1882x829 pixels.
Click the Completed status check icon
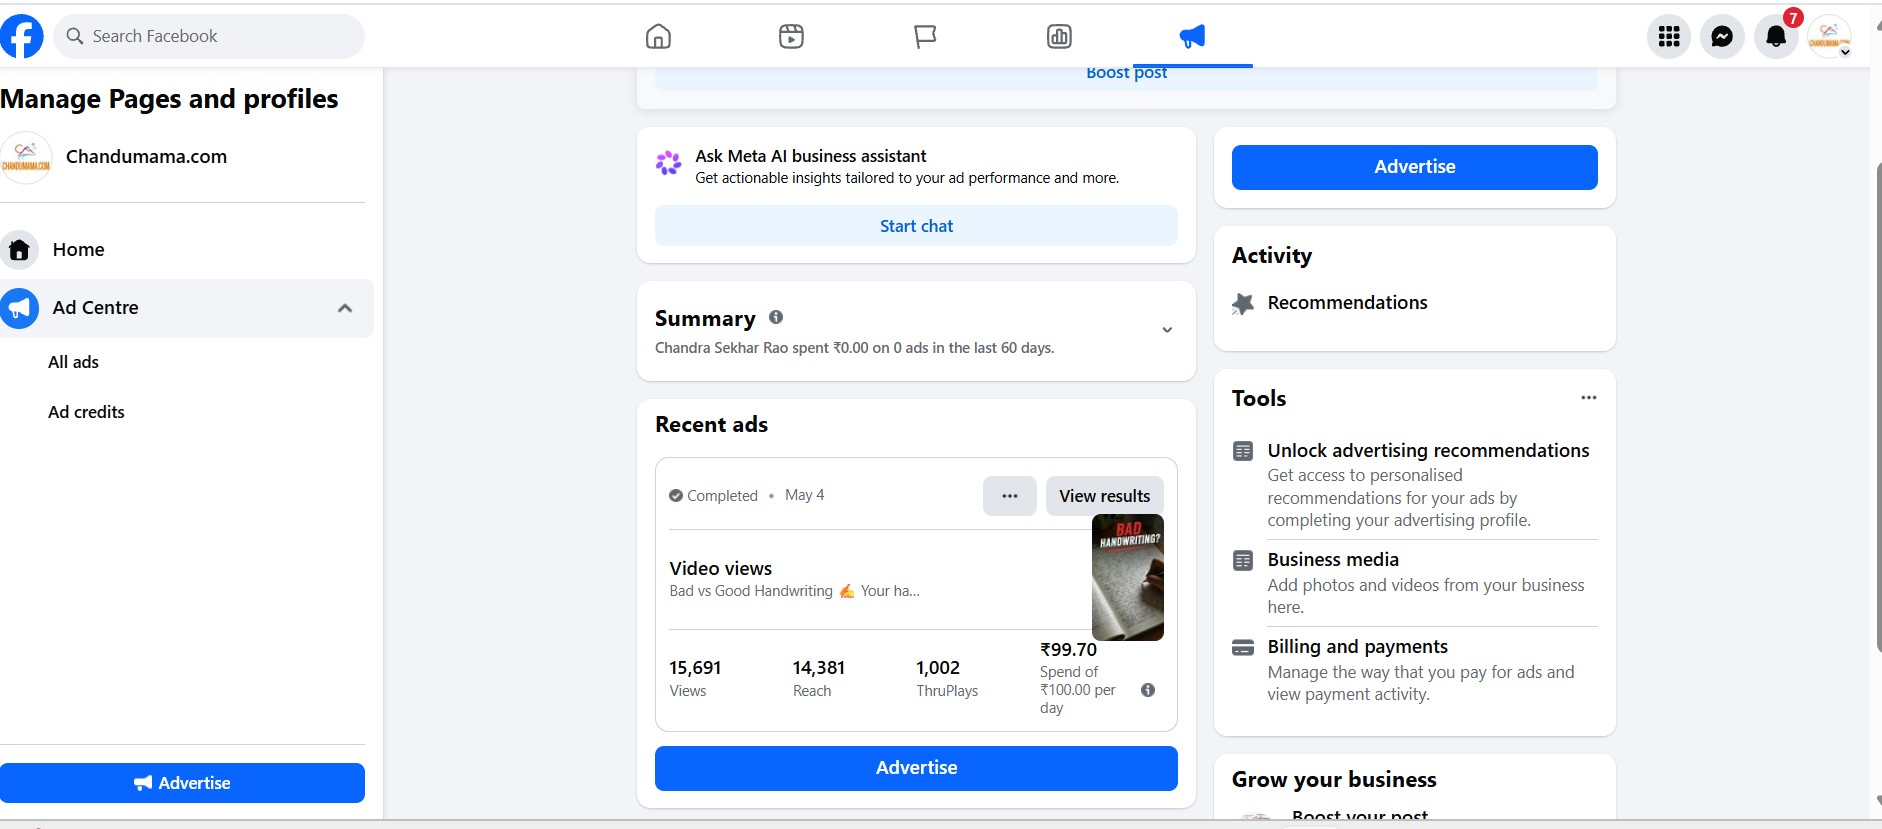pos(676,496)
